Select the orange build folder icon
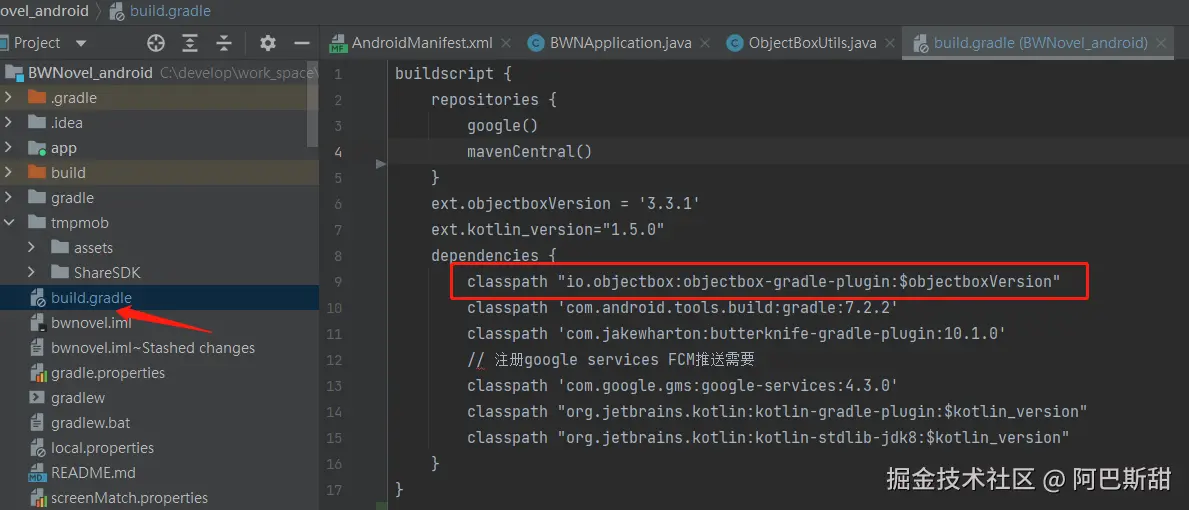The height and width of the screenshot is (510, 1189). pos(36,173)
